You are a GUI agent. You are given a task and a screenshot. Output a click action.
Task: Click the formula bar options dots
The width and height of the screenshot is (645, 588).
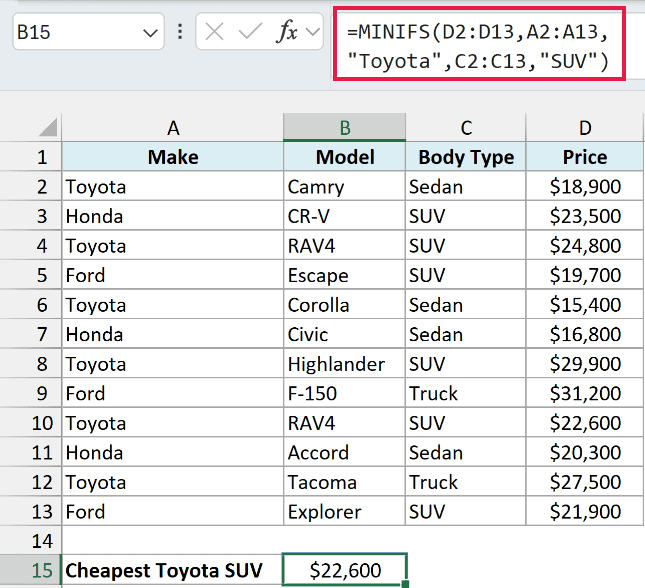coord(180,32)
